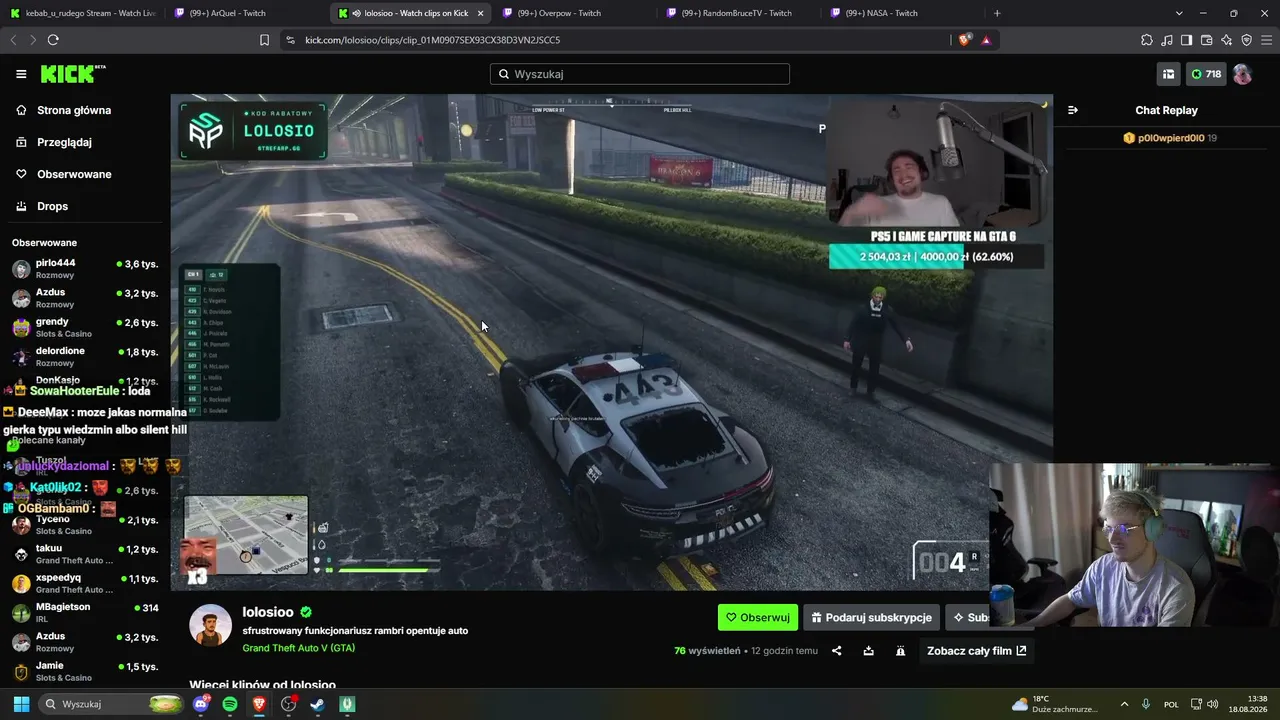Open the lolosioo channel avatar
The height and width of the screenshot is (720, 1280).
pyautogui.click(x=211, y=625)
